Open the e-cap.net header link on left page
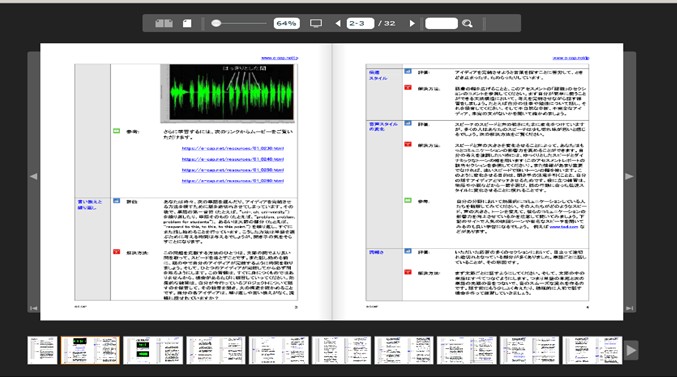The width and height of the screenshot is (677, 377). 279,58
